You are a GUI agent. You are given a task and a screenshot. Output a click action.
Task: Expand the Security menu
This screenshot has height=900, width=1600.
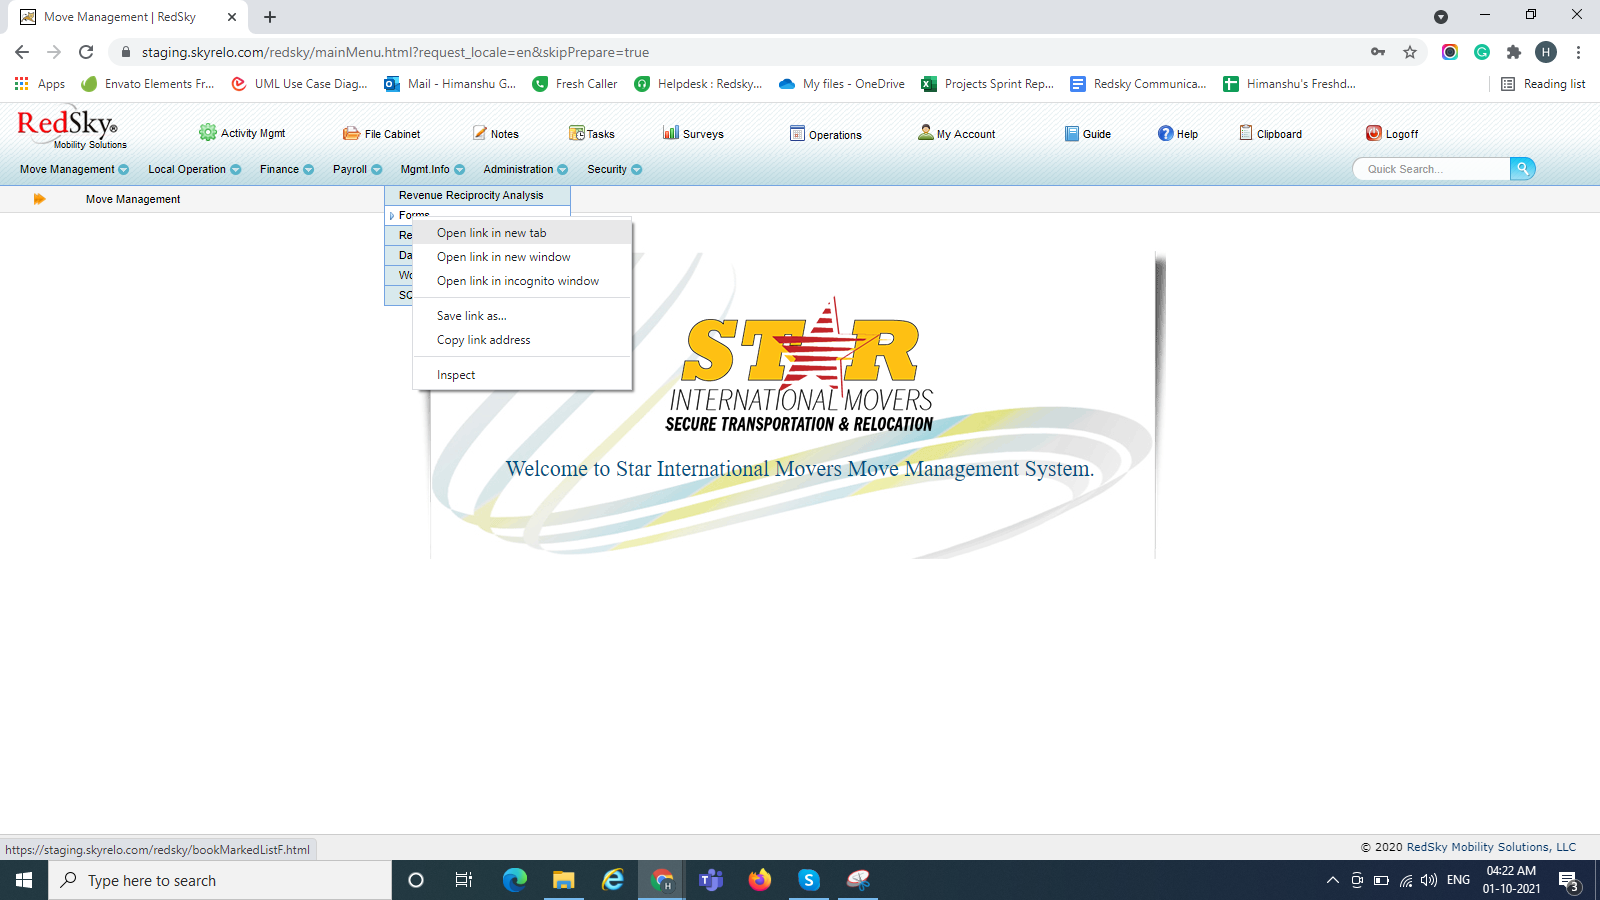[614, 169]
